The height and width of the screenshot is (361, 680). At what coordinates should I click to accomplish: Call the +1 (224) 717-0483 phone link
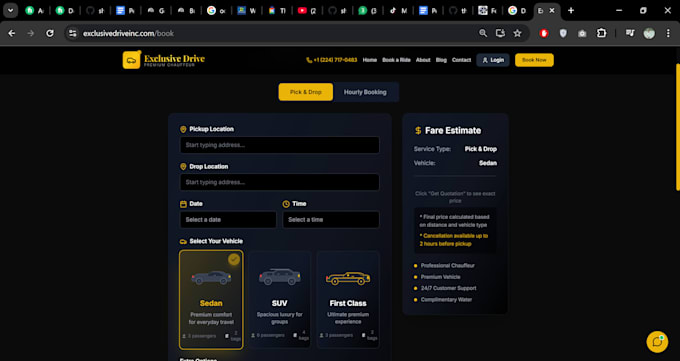click(332, 60)
